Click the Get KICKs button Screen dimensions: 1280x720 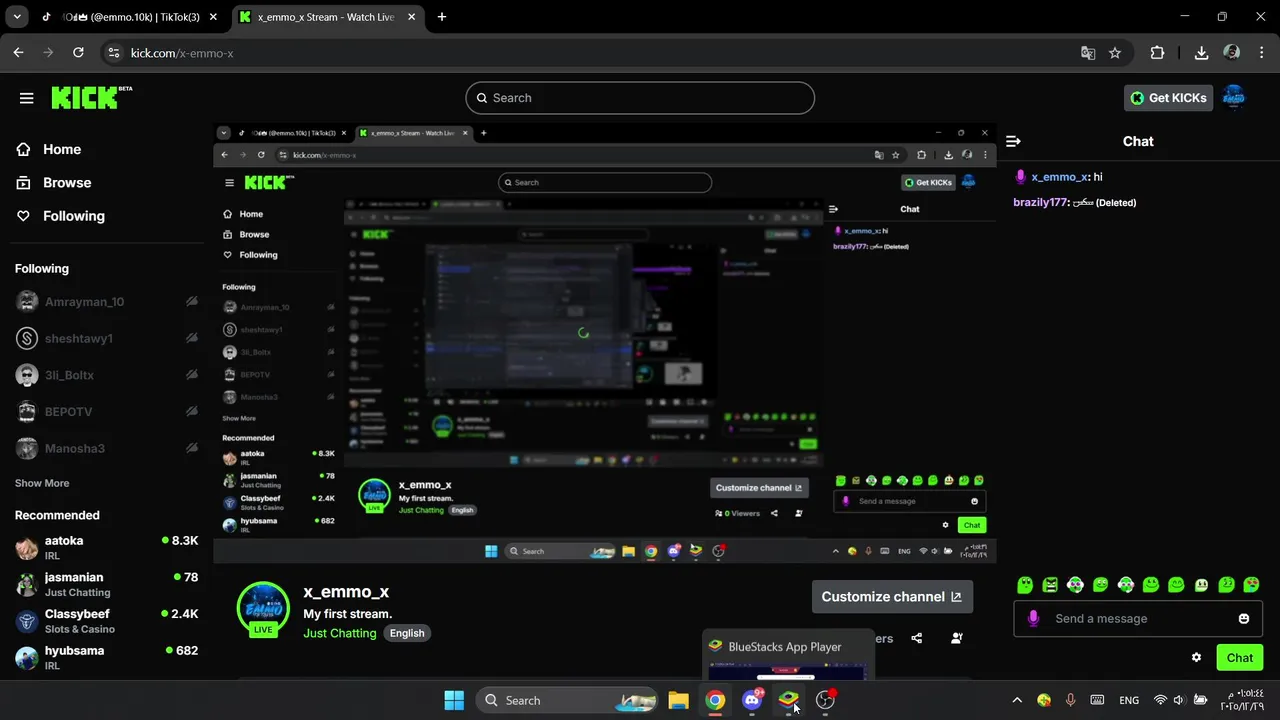1169,97
